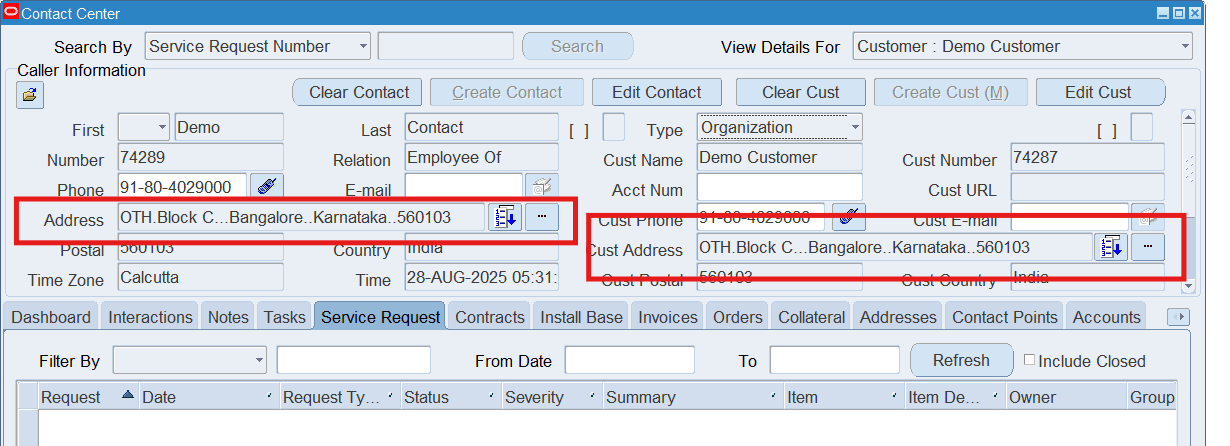Image resolution: width=1230 pixels, height=446 pixels.
Task: Switch to the Tasks tab
Action: tap(284, 317)
